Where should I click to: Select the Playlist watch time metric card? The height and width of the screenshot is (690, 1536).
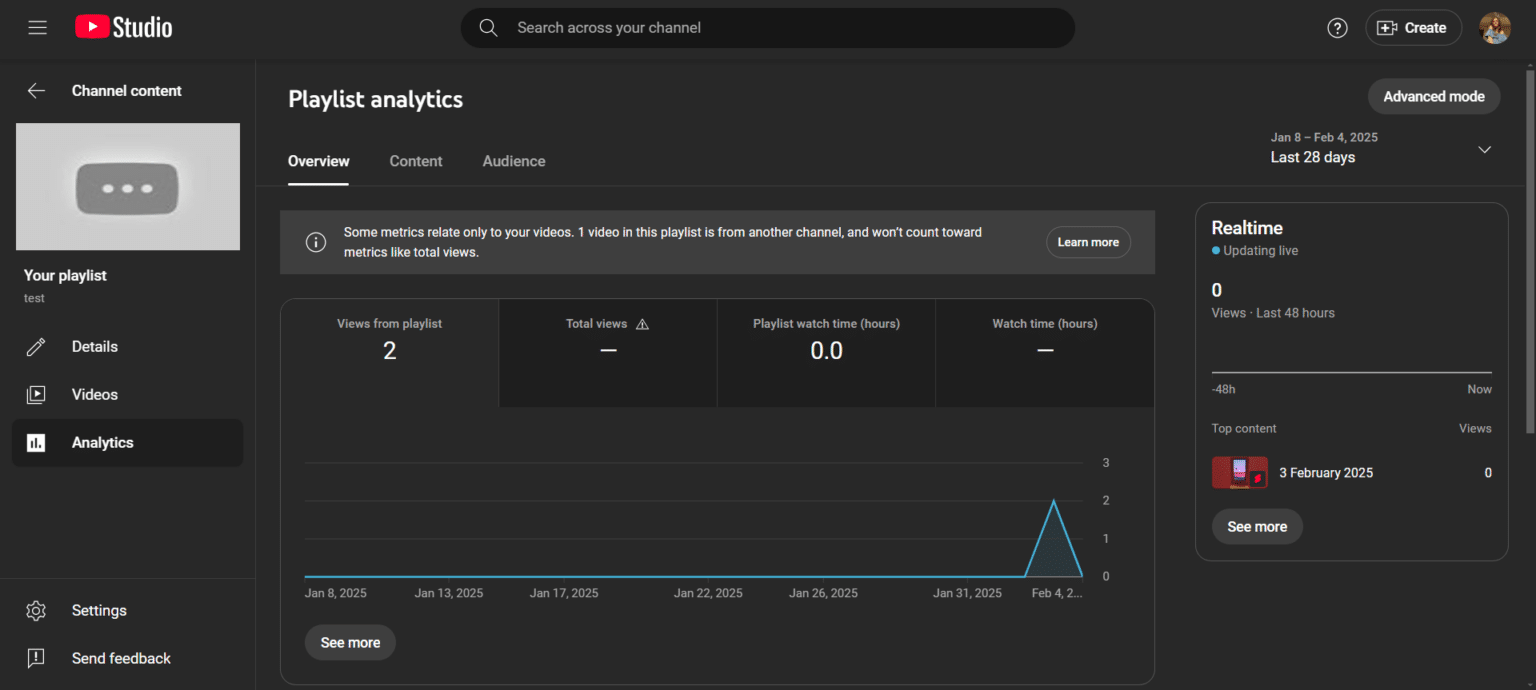coord(826,339)
